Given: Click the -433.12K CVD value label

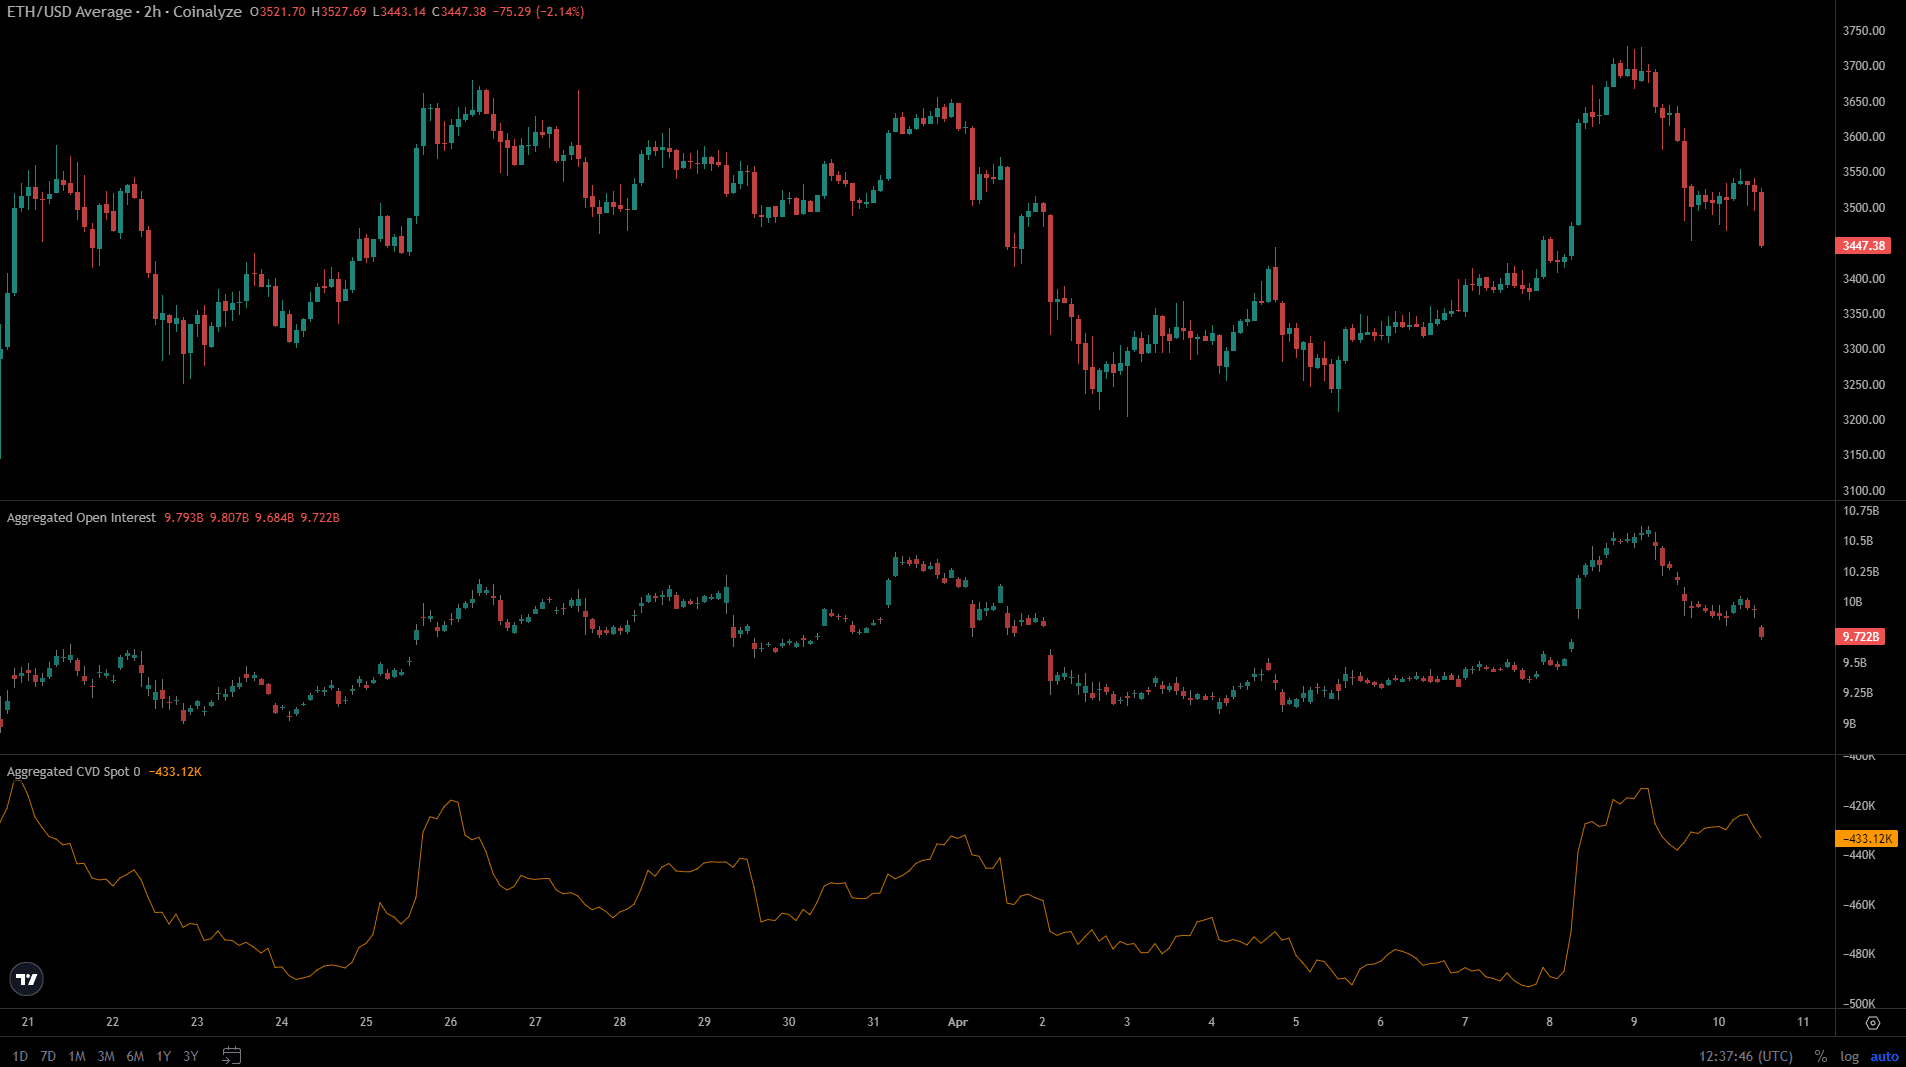Looking at the screenshot, I should coord(1866,839).
